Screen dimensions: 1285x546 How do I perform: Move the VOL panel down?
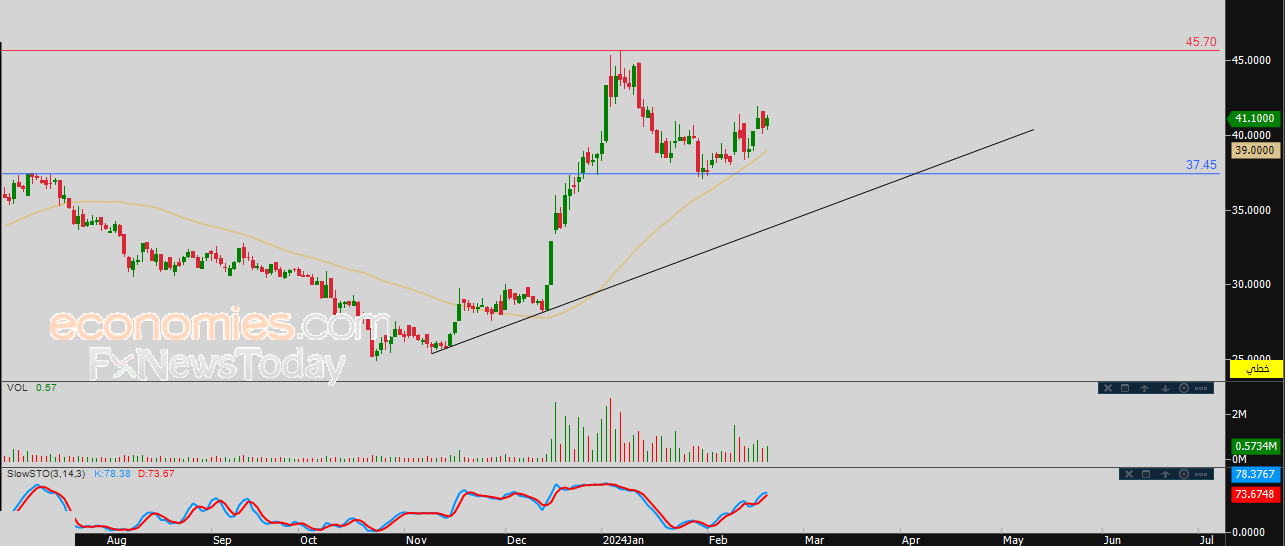coord(1165,388)
